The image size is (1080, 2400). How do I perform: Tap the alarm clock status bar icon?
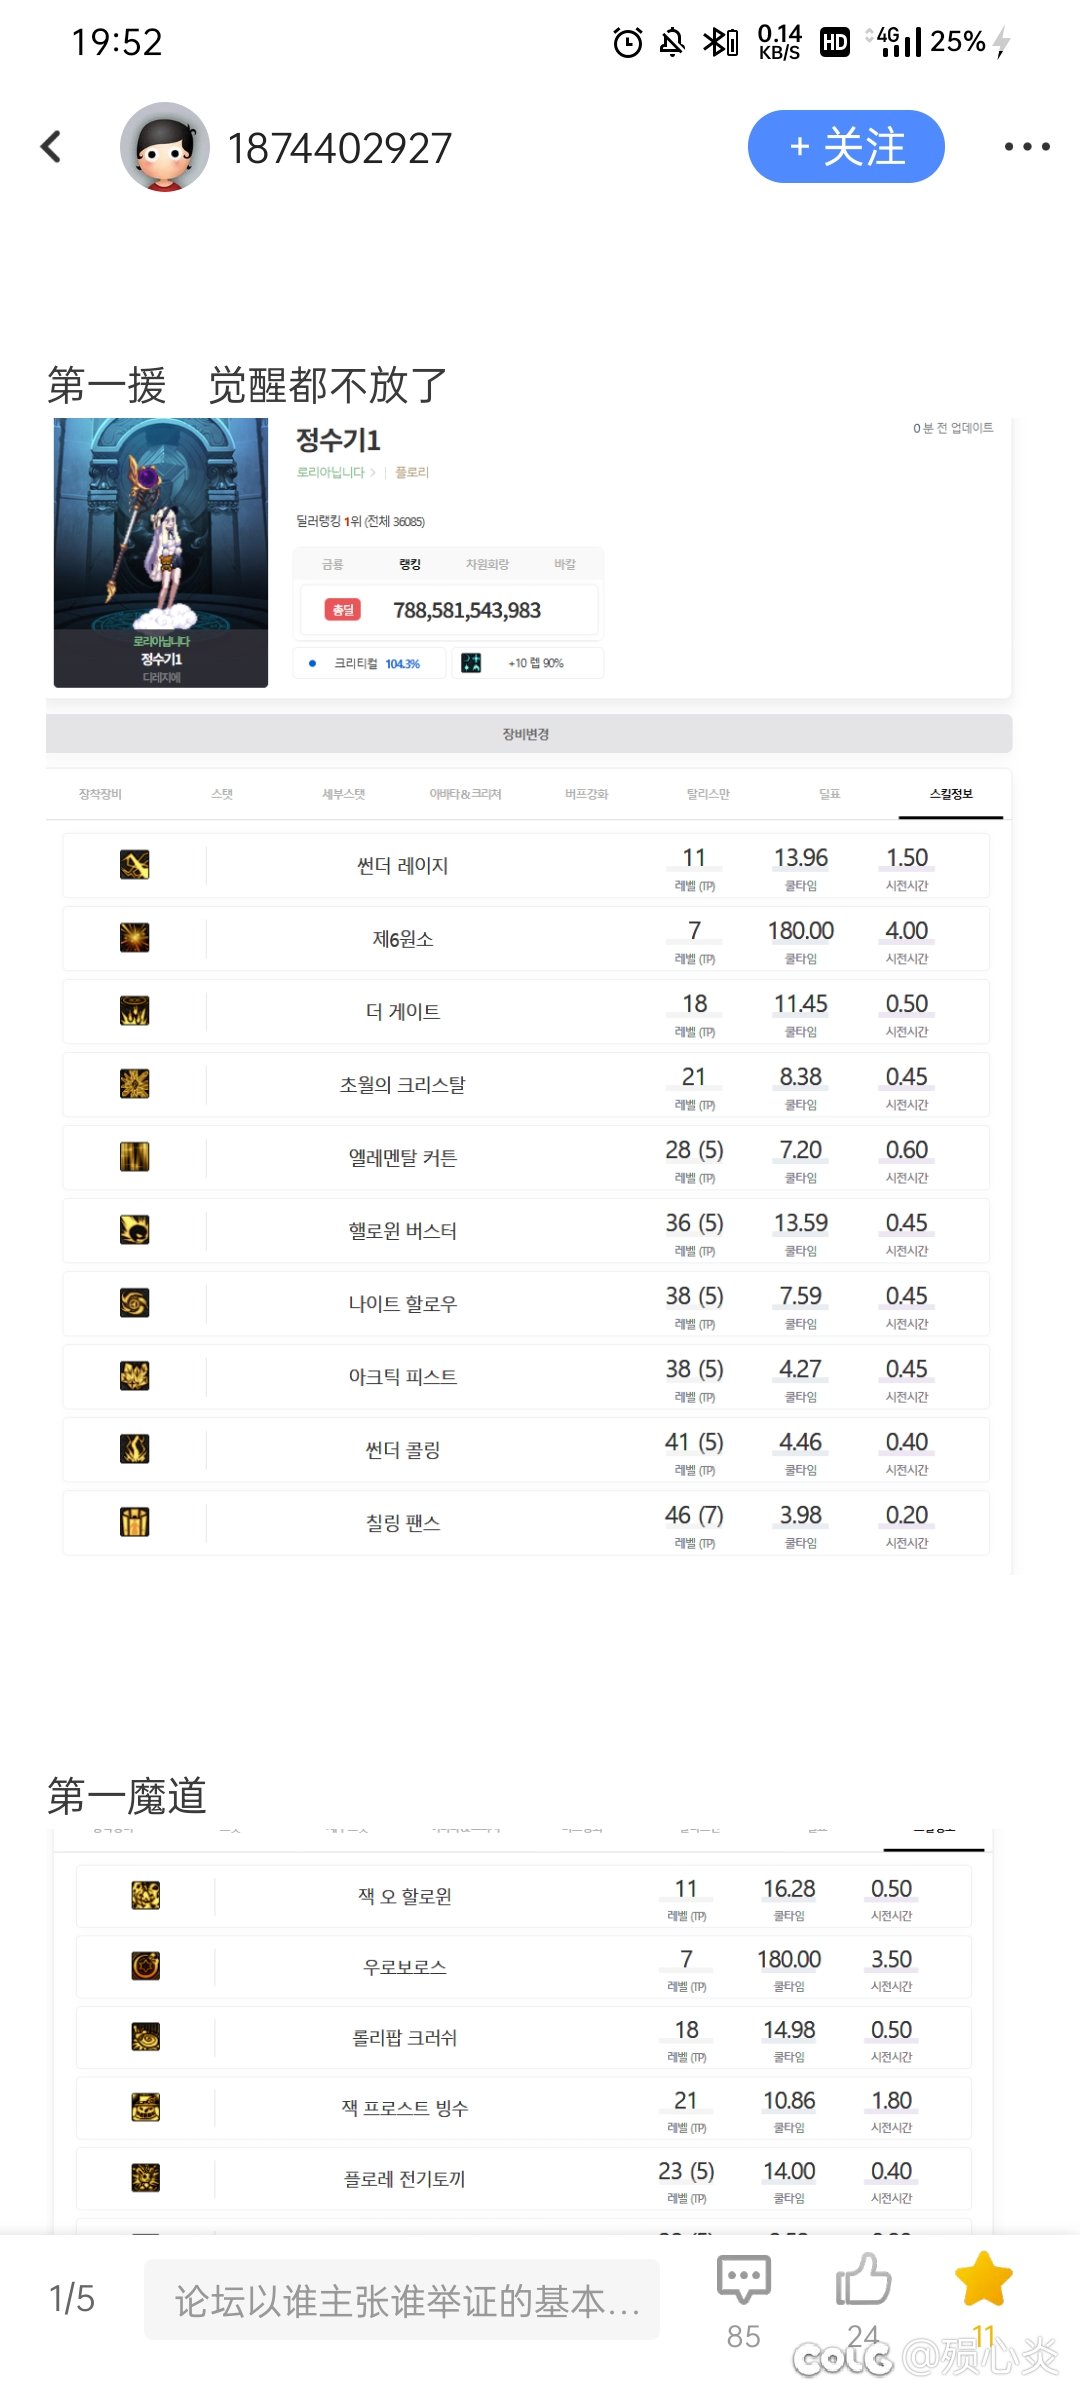[628, 42]
